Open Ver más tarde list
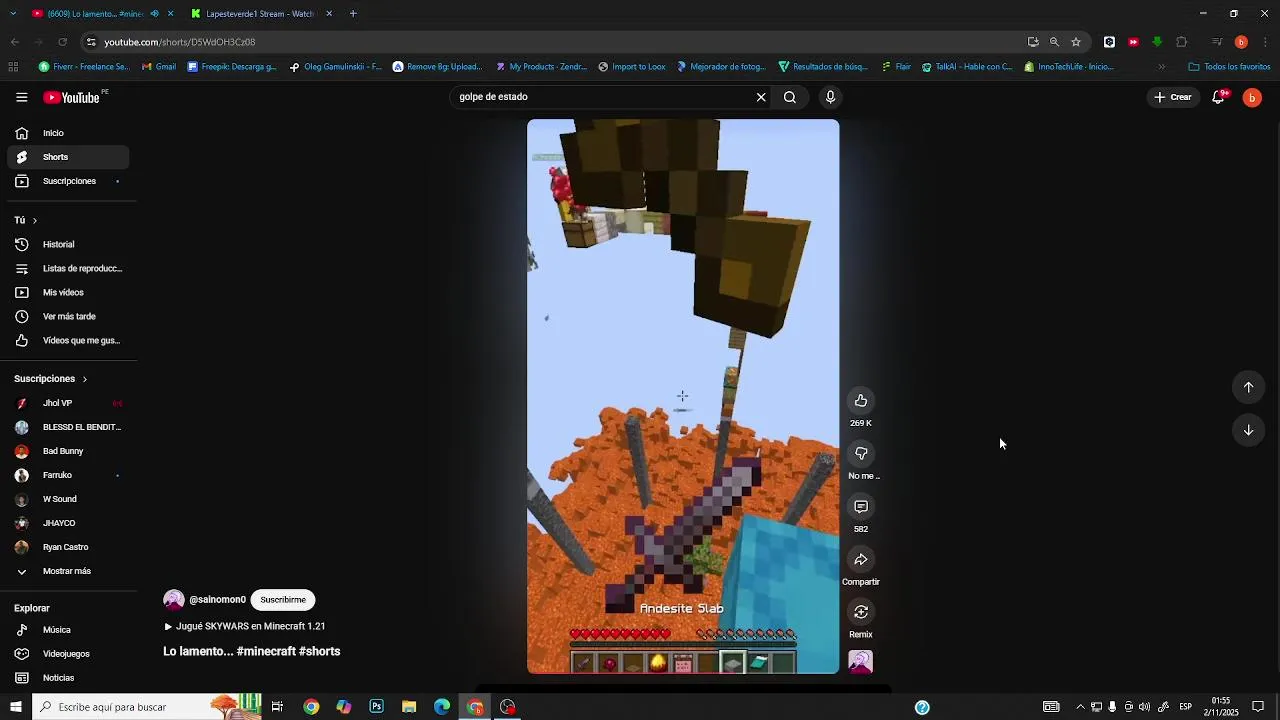1280x720 pixels. pos(68,316)
